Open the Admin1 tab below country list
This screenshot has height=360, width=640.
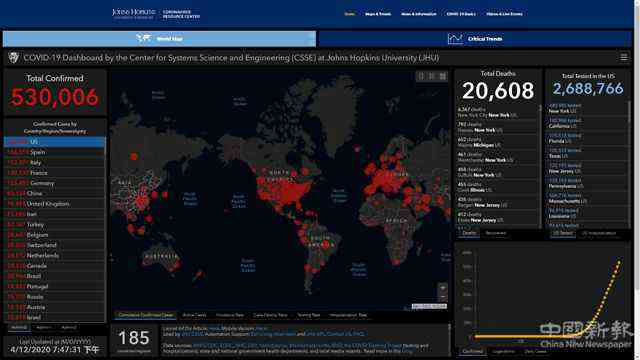pyautogui.click(x=44, y=327)
